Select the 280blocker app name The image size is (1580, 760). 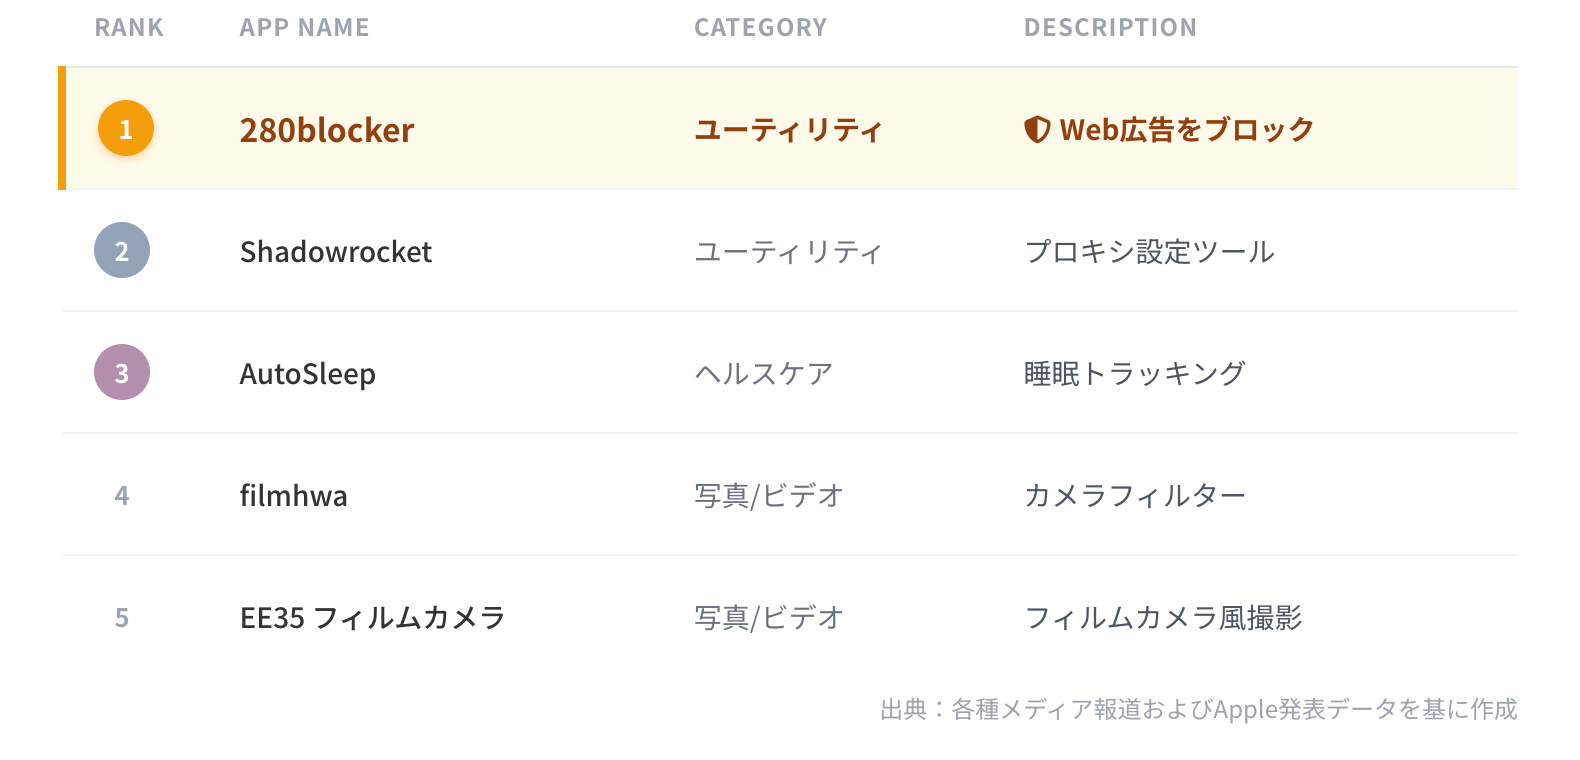click(327, 130)
